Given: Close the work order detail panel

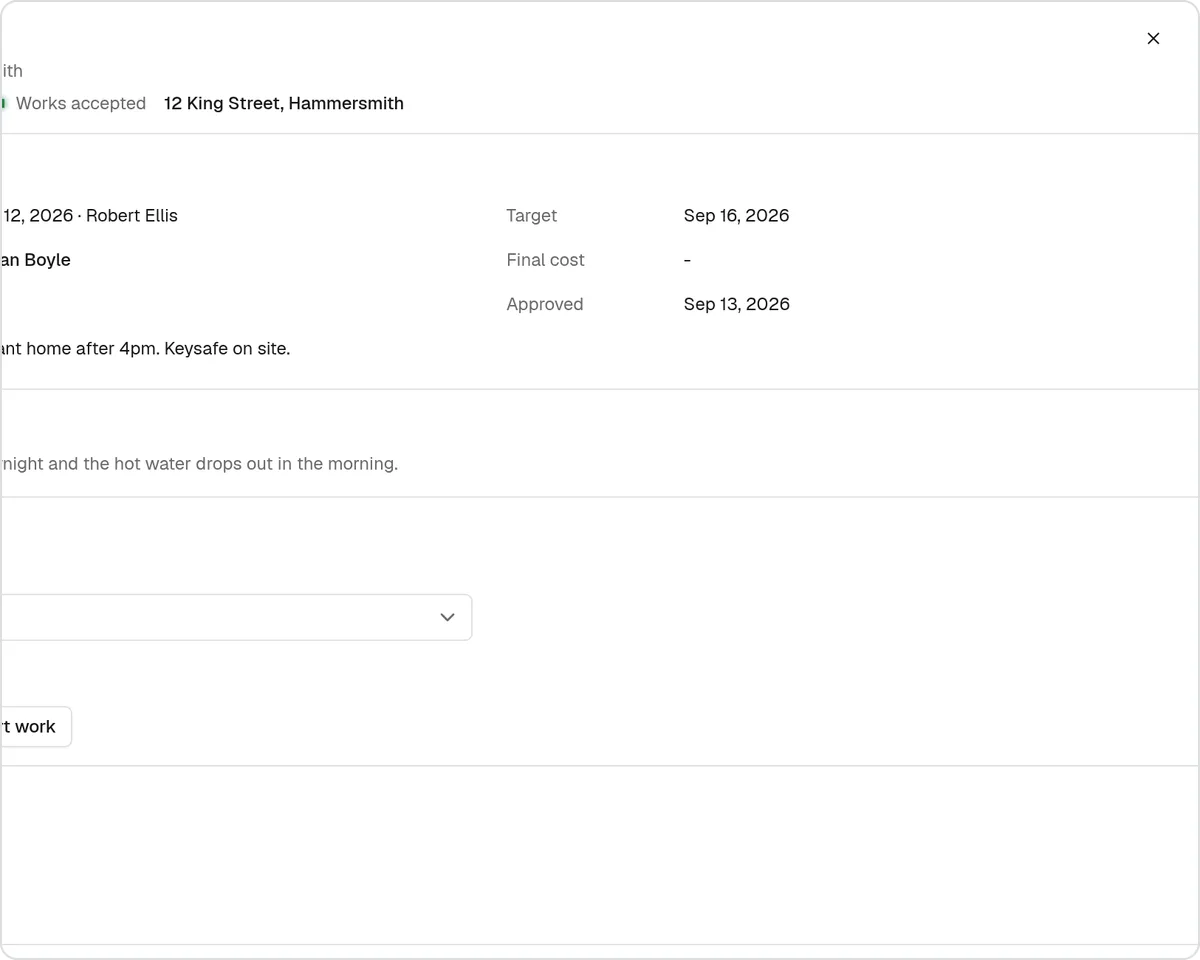Looking at the screenshot, I should (1153, 39).
